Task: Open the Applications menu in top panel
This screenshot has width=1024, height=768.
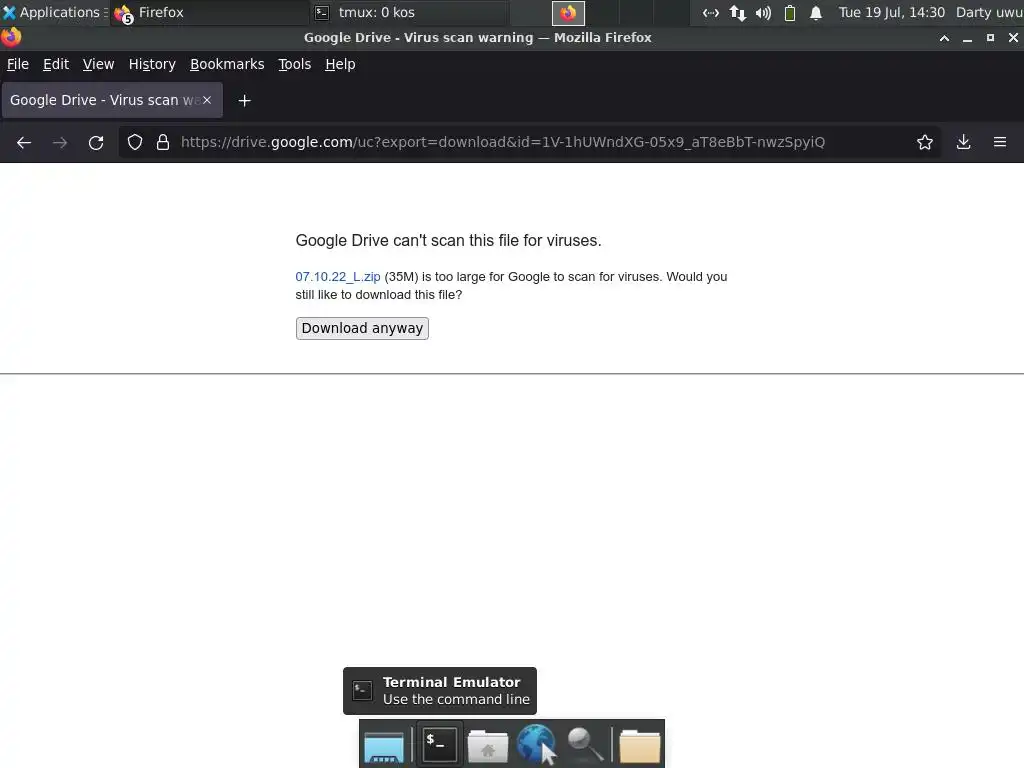Action: pyautogui.click(x=54, y=12)
